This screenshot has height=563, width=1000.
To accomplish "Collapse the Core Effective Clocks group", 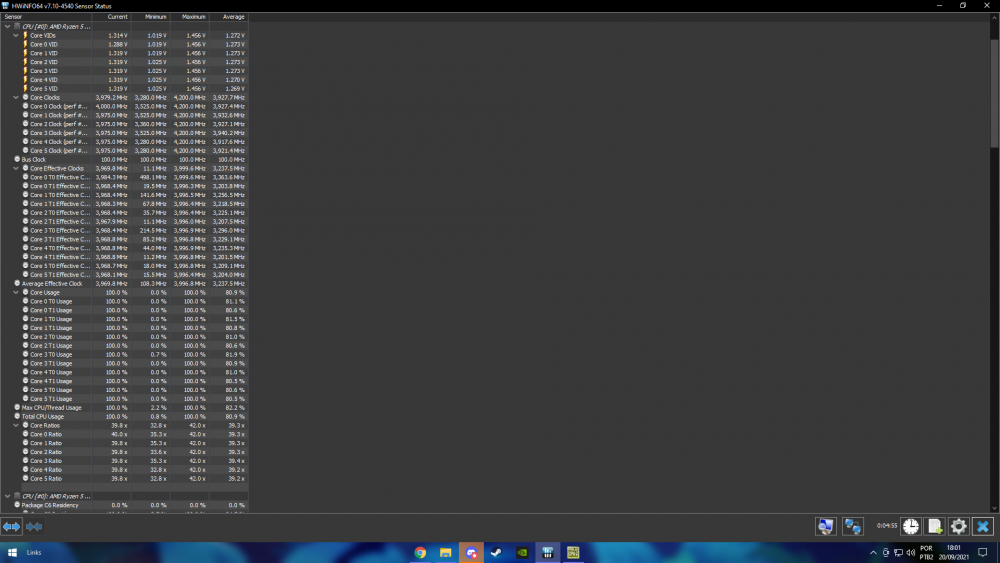I will tap(16, 168).
